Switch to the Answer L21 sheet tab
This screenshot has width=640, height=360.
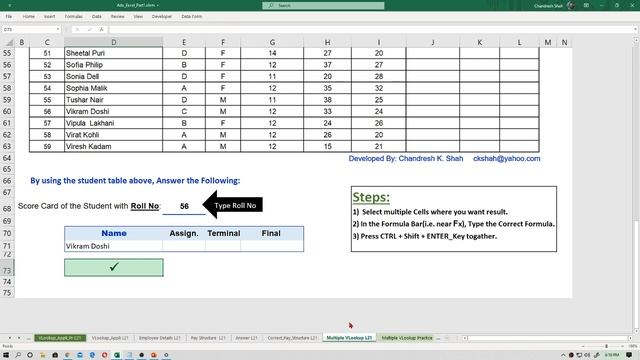[x=247, y=338]
